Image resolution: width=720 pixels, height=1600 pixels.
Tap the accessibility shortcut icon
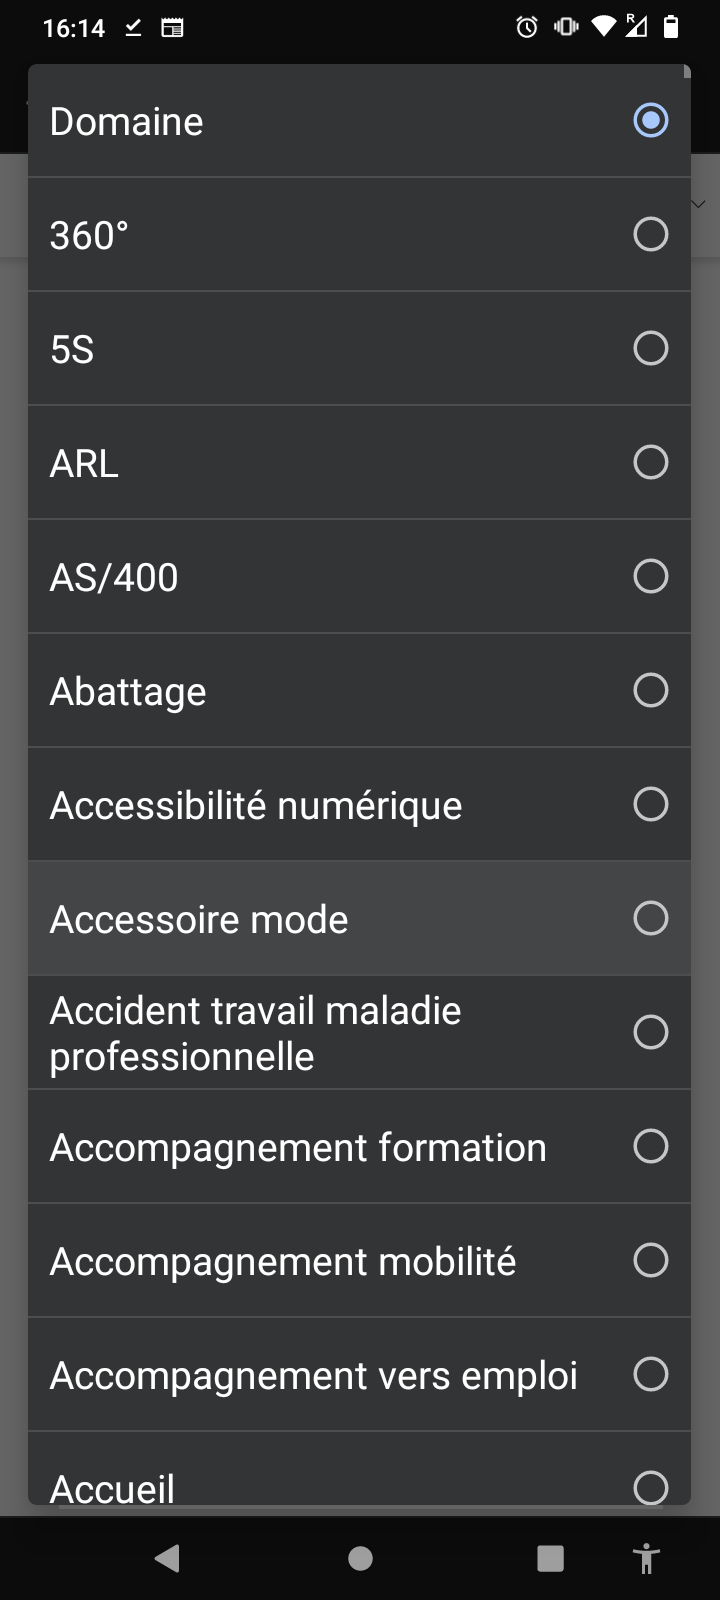point(647,1558)
